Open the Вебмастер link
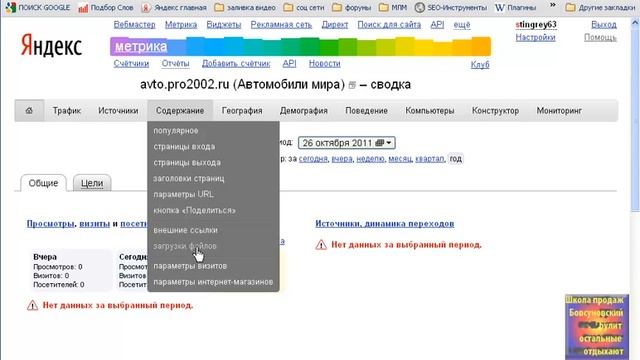Screen dimensions: 640x360 point(134,24)
